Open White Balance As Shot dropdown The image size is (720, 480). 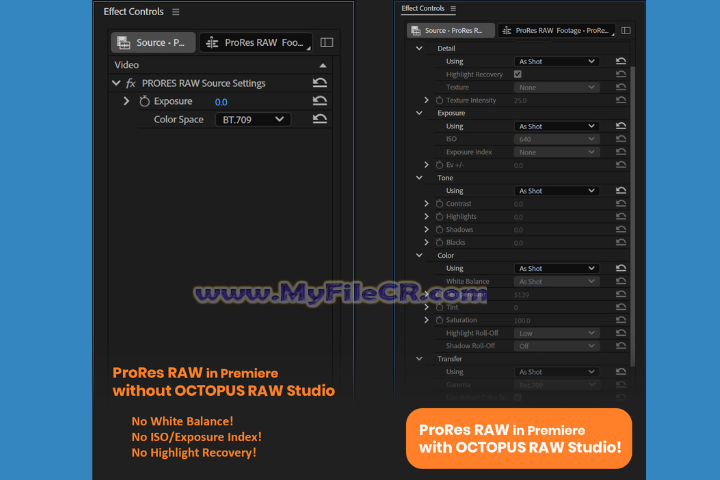(556, 281)
